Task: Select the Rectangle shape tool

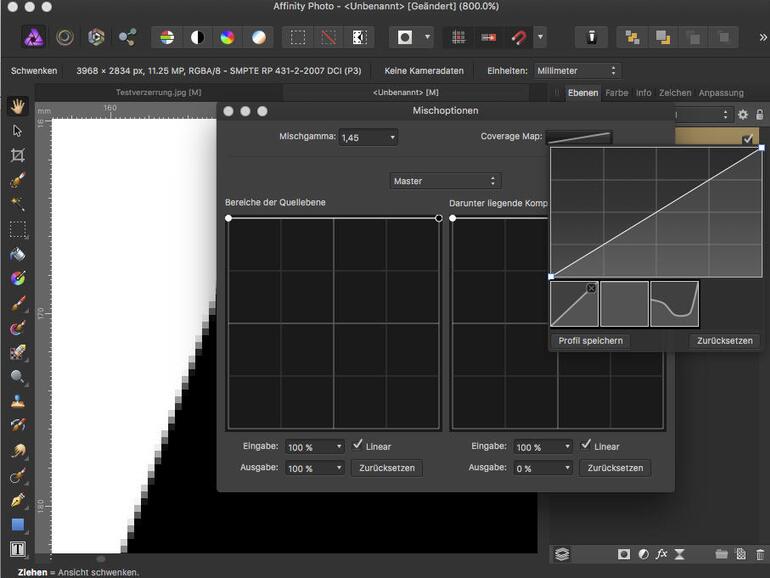Action: [17, 524]
